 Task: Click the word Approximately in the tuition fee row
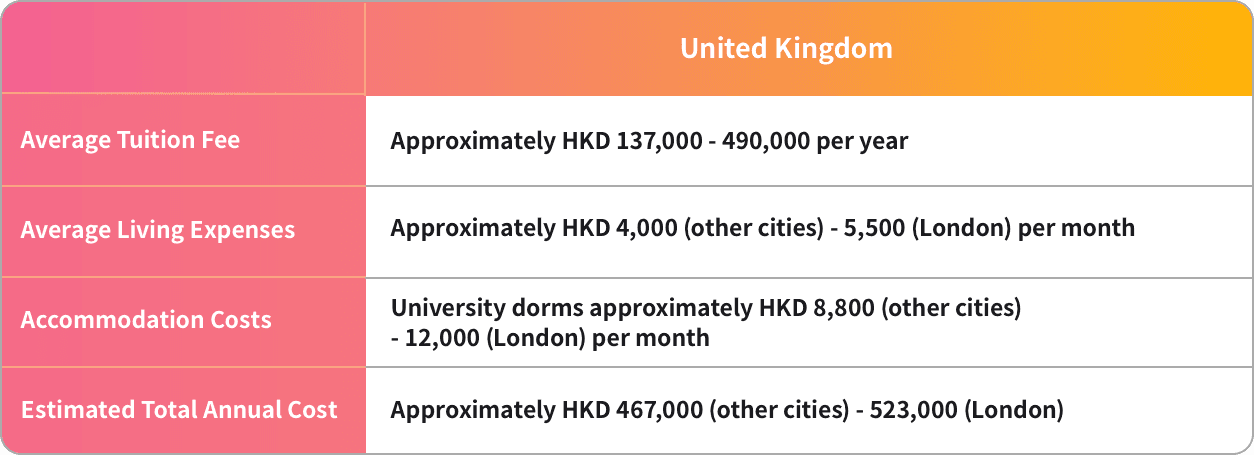tap(468, 141)
